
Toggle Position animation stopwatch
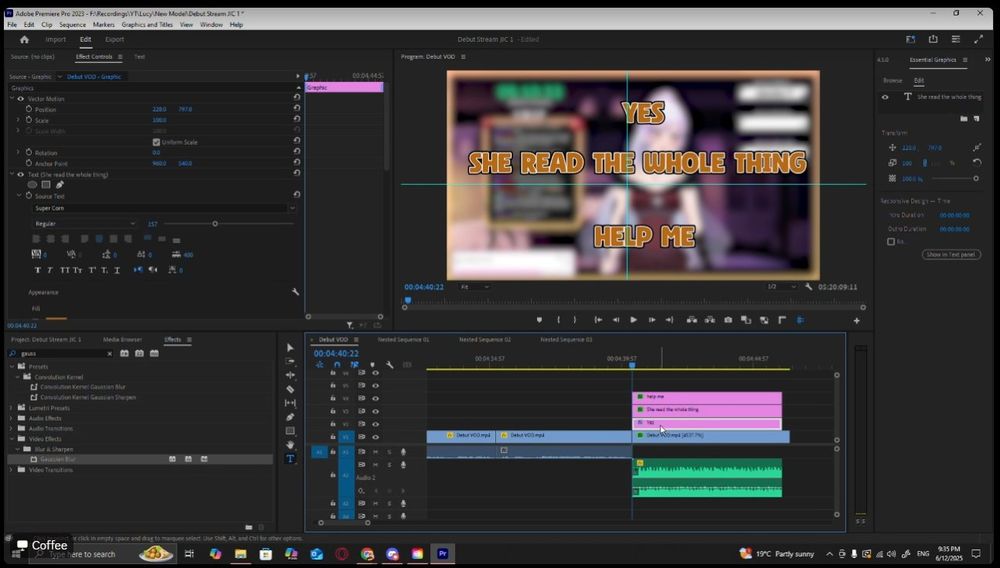pos(29,109)
